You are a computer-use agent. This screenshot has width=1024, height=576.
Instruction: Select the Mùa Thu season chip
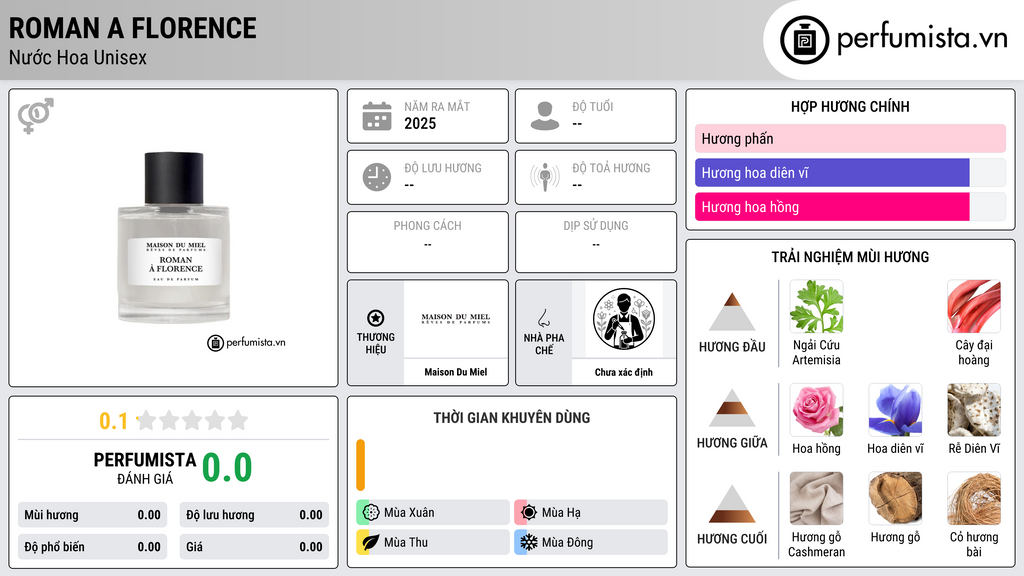433,542
